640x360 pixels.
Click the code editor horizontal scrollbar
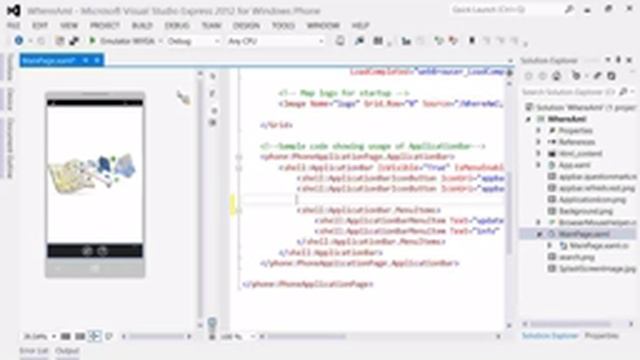coord(380,336)
